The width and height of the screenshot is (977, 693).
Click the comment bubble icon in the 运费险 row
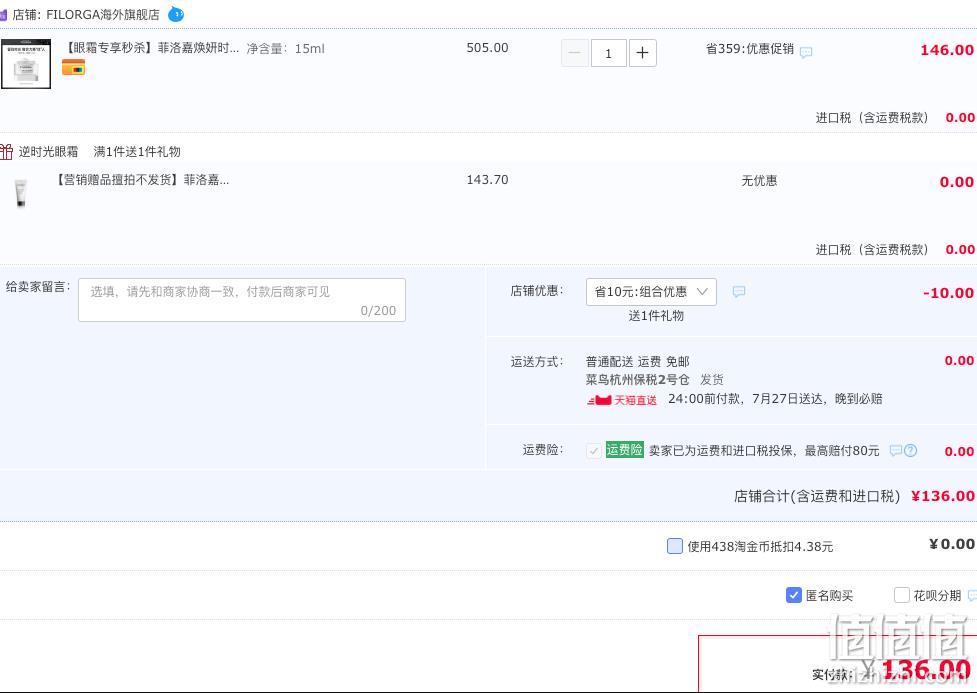tap(895, 450)
